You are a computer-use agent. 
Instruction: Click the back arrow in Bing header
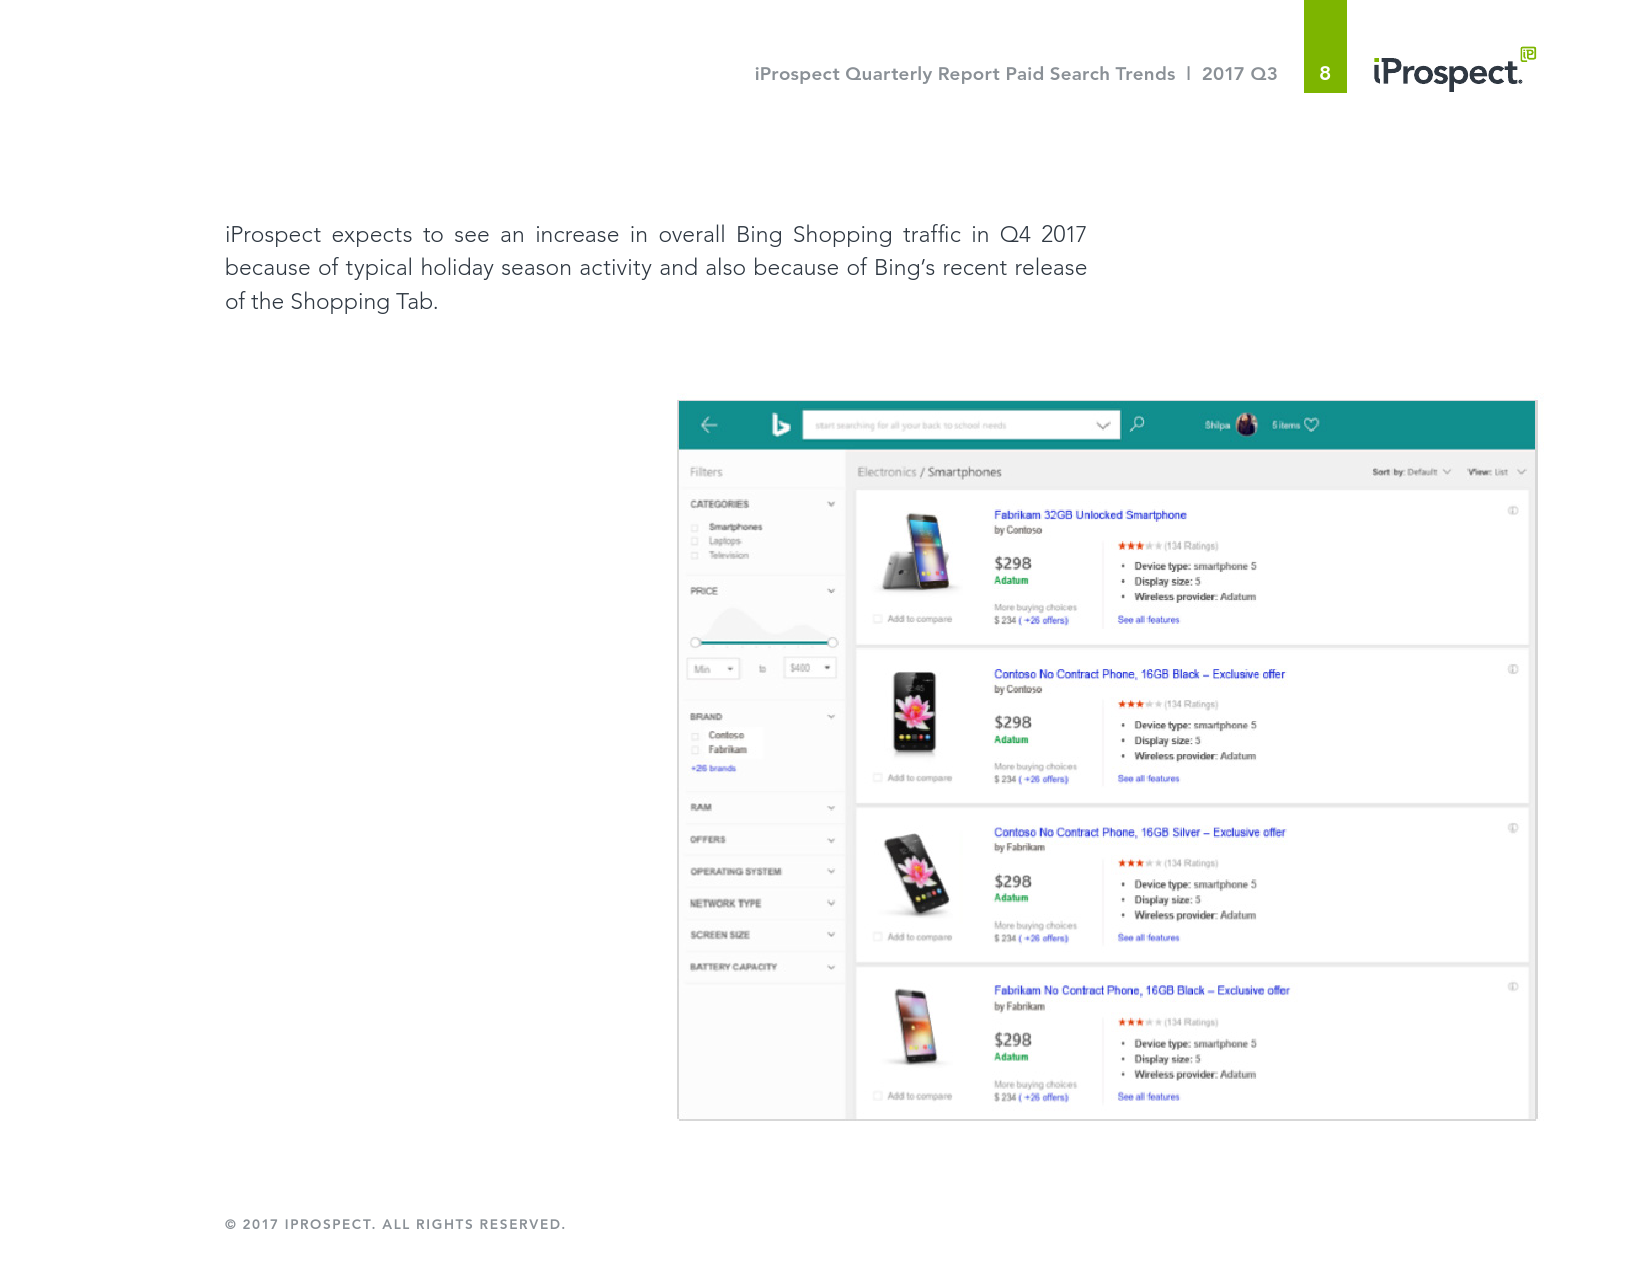[709, 425]
